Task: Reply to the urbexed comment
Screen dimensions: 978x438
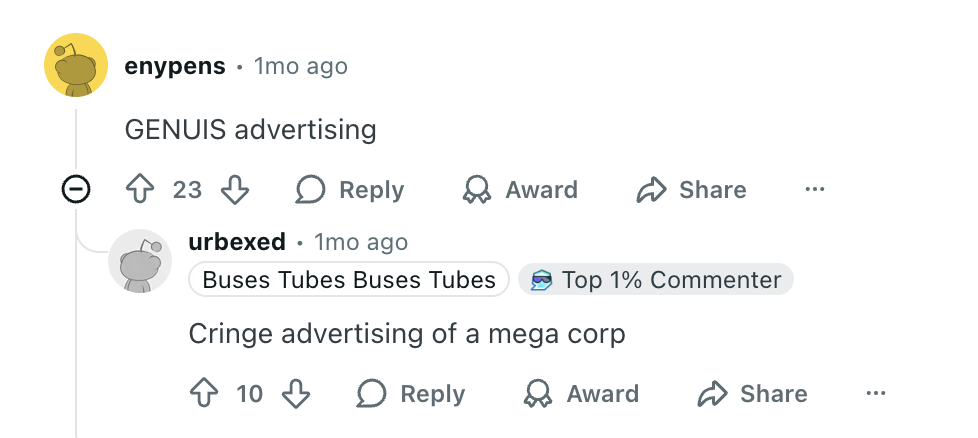Action: 411,394
